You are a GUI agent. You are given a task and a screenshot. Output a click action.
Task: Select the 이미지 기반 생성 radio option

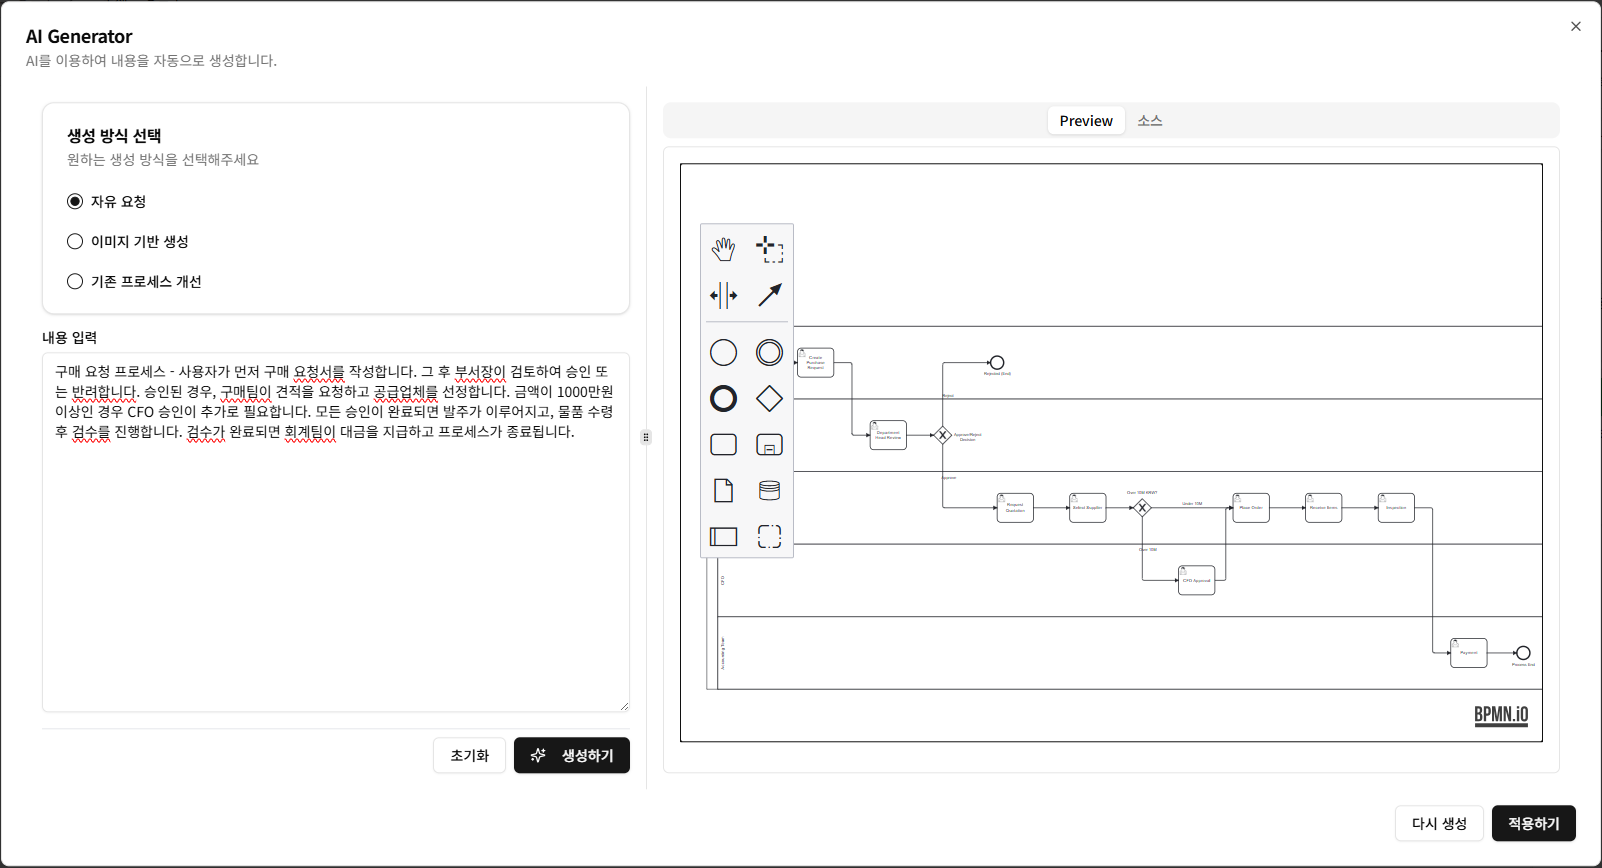click(75, 242)
